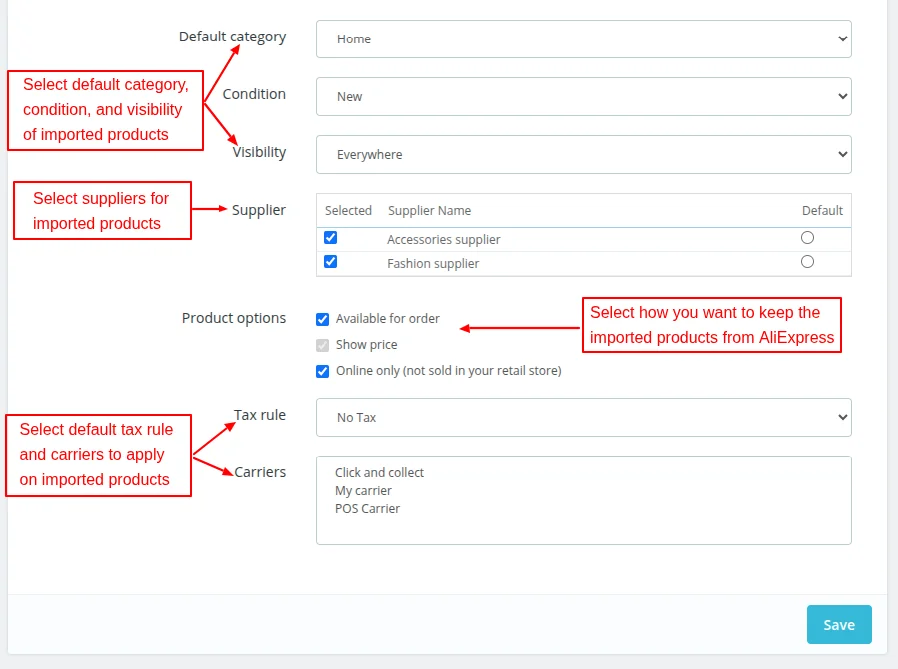Open the Default category dropdown
898x669 pixels.
583,38
